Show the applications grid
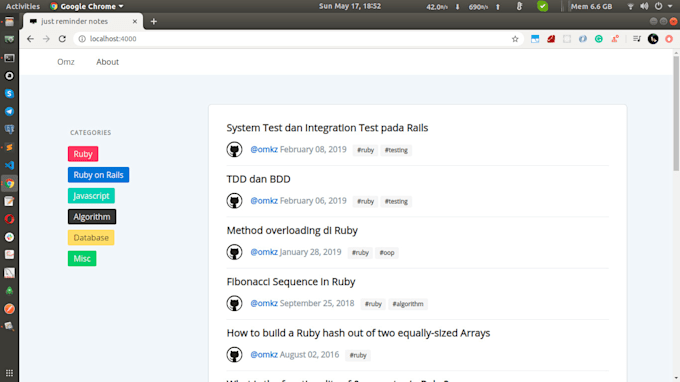This screenshot has width=680, height=382. point(9,373)
